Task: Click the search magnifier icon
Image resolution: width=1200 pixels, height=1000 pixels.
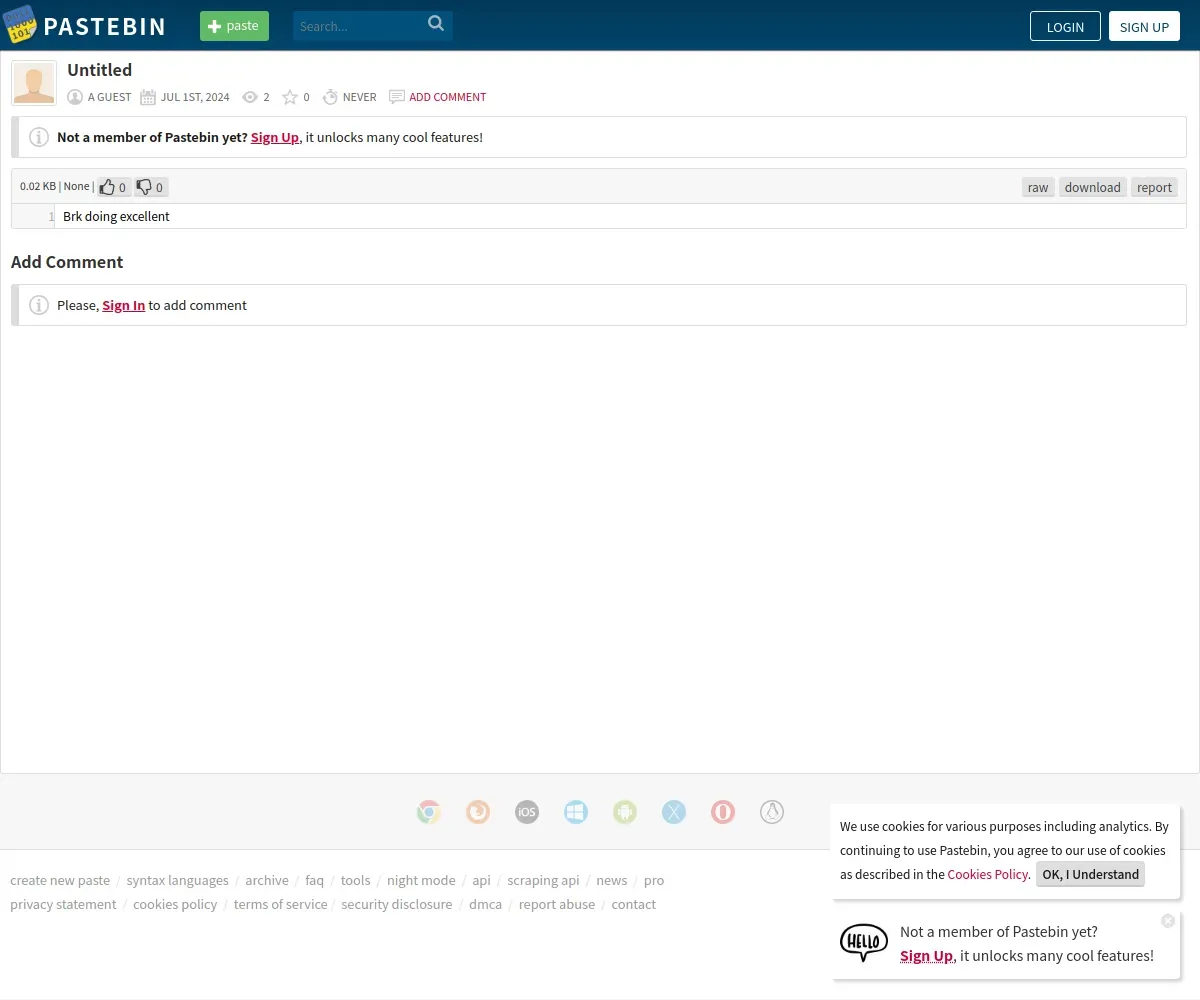Action: click(x=436, y=24)
